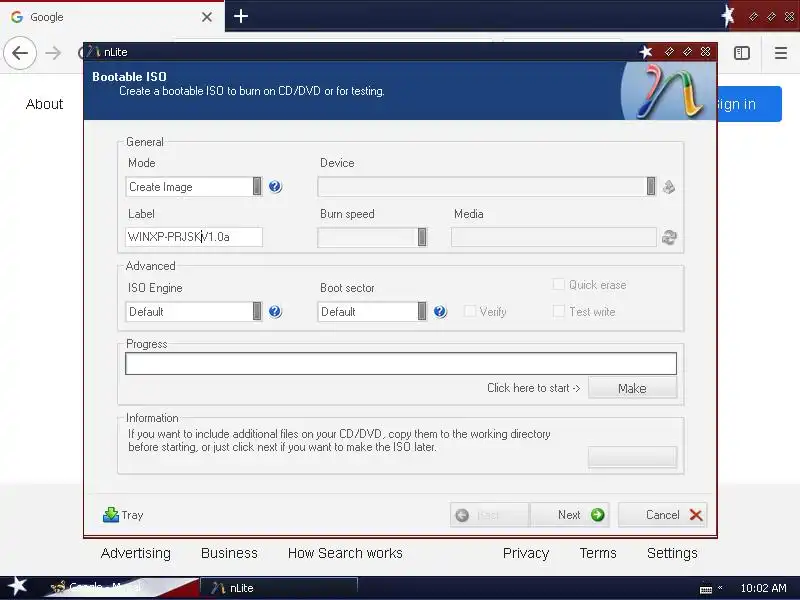This screenshot has height=600, width=800.
Task: Click the nLite title bar icon
Action: pyautogui.click(x=93, y=52)
